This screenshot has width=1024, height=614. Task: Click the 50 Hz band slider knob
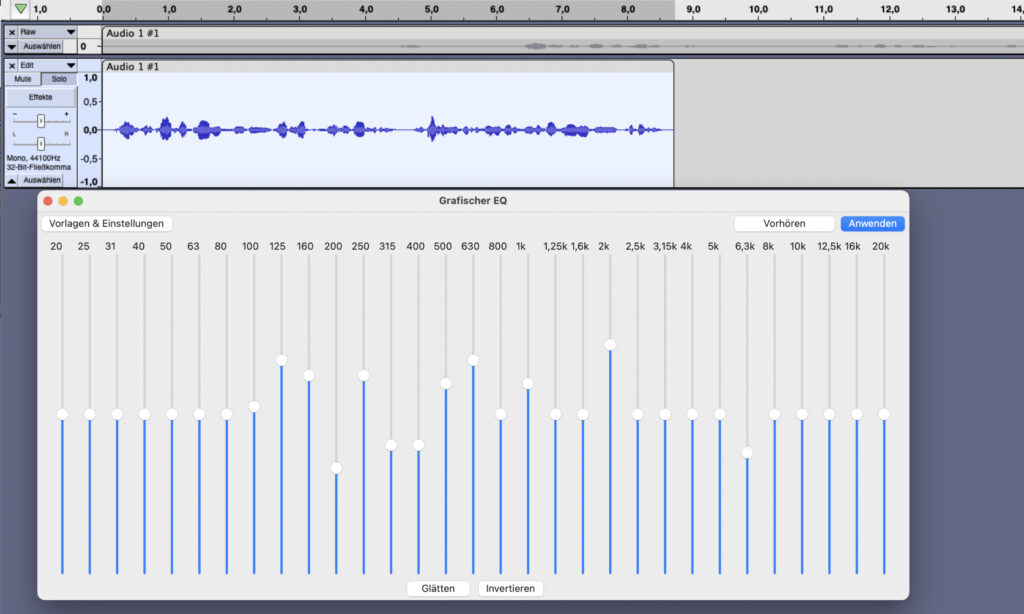(x=172, y=414)
